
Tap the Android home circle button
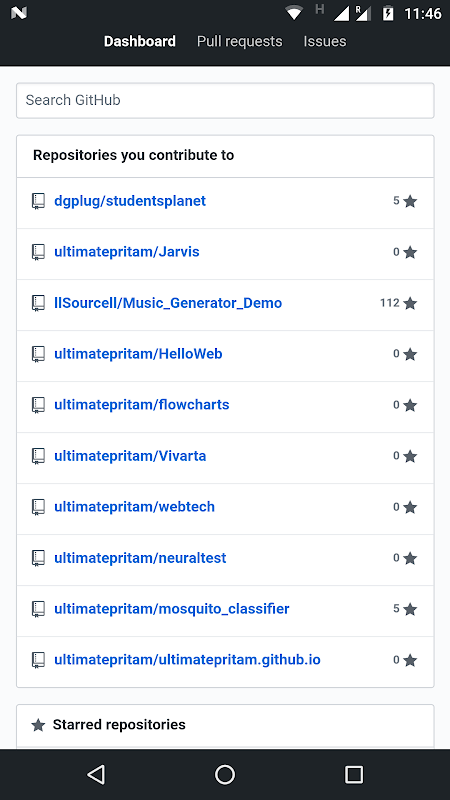tap(225, 774)
